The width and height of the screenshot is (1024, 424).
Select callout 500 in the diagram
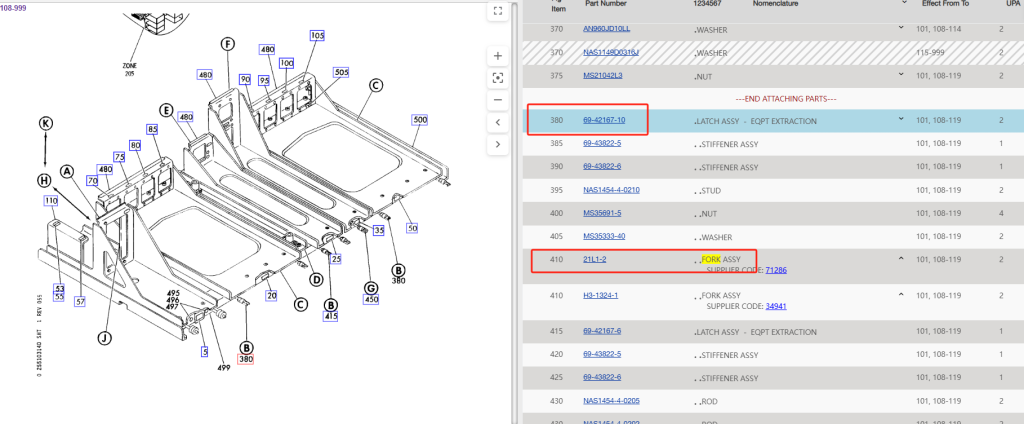(419, 120)
